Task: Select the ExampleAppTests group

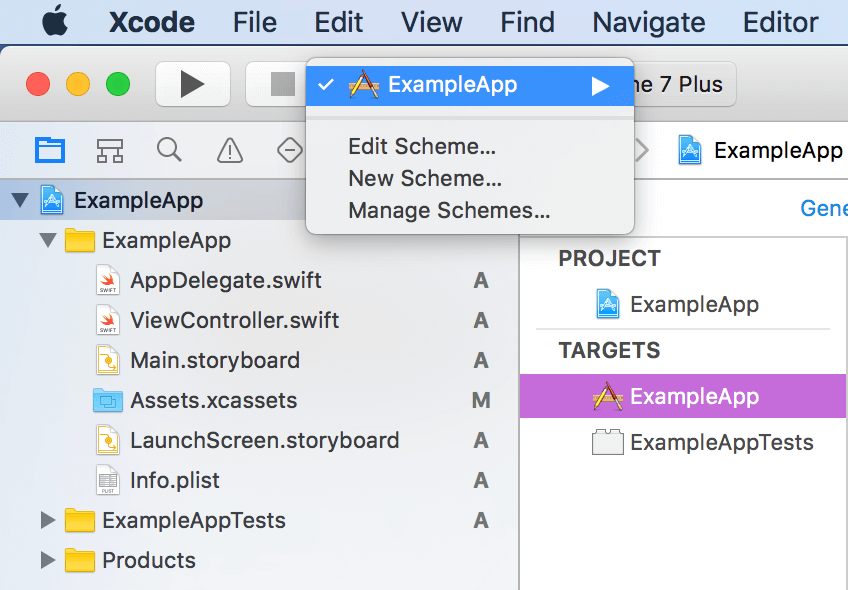Action: click(x=194, y=520)
